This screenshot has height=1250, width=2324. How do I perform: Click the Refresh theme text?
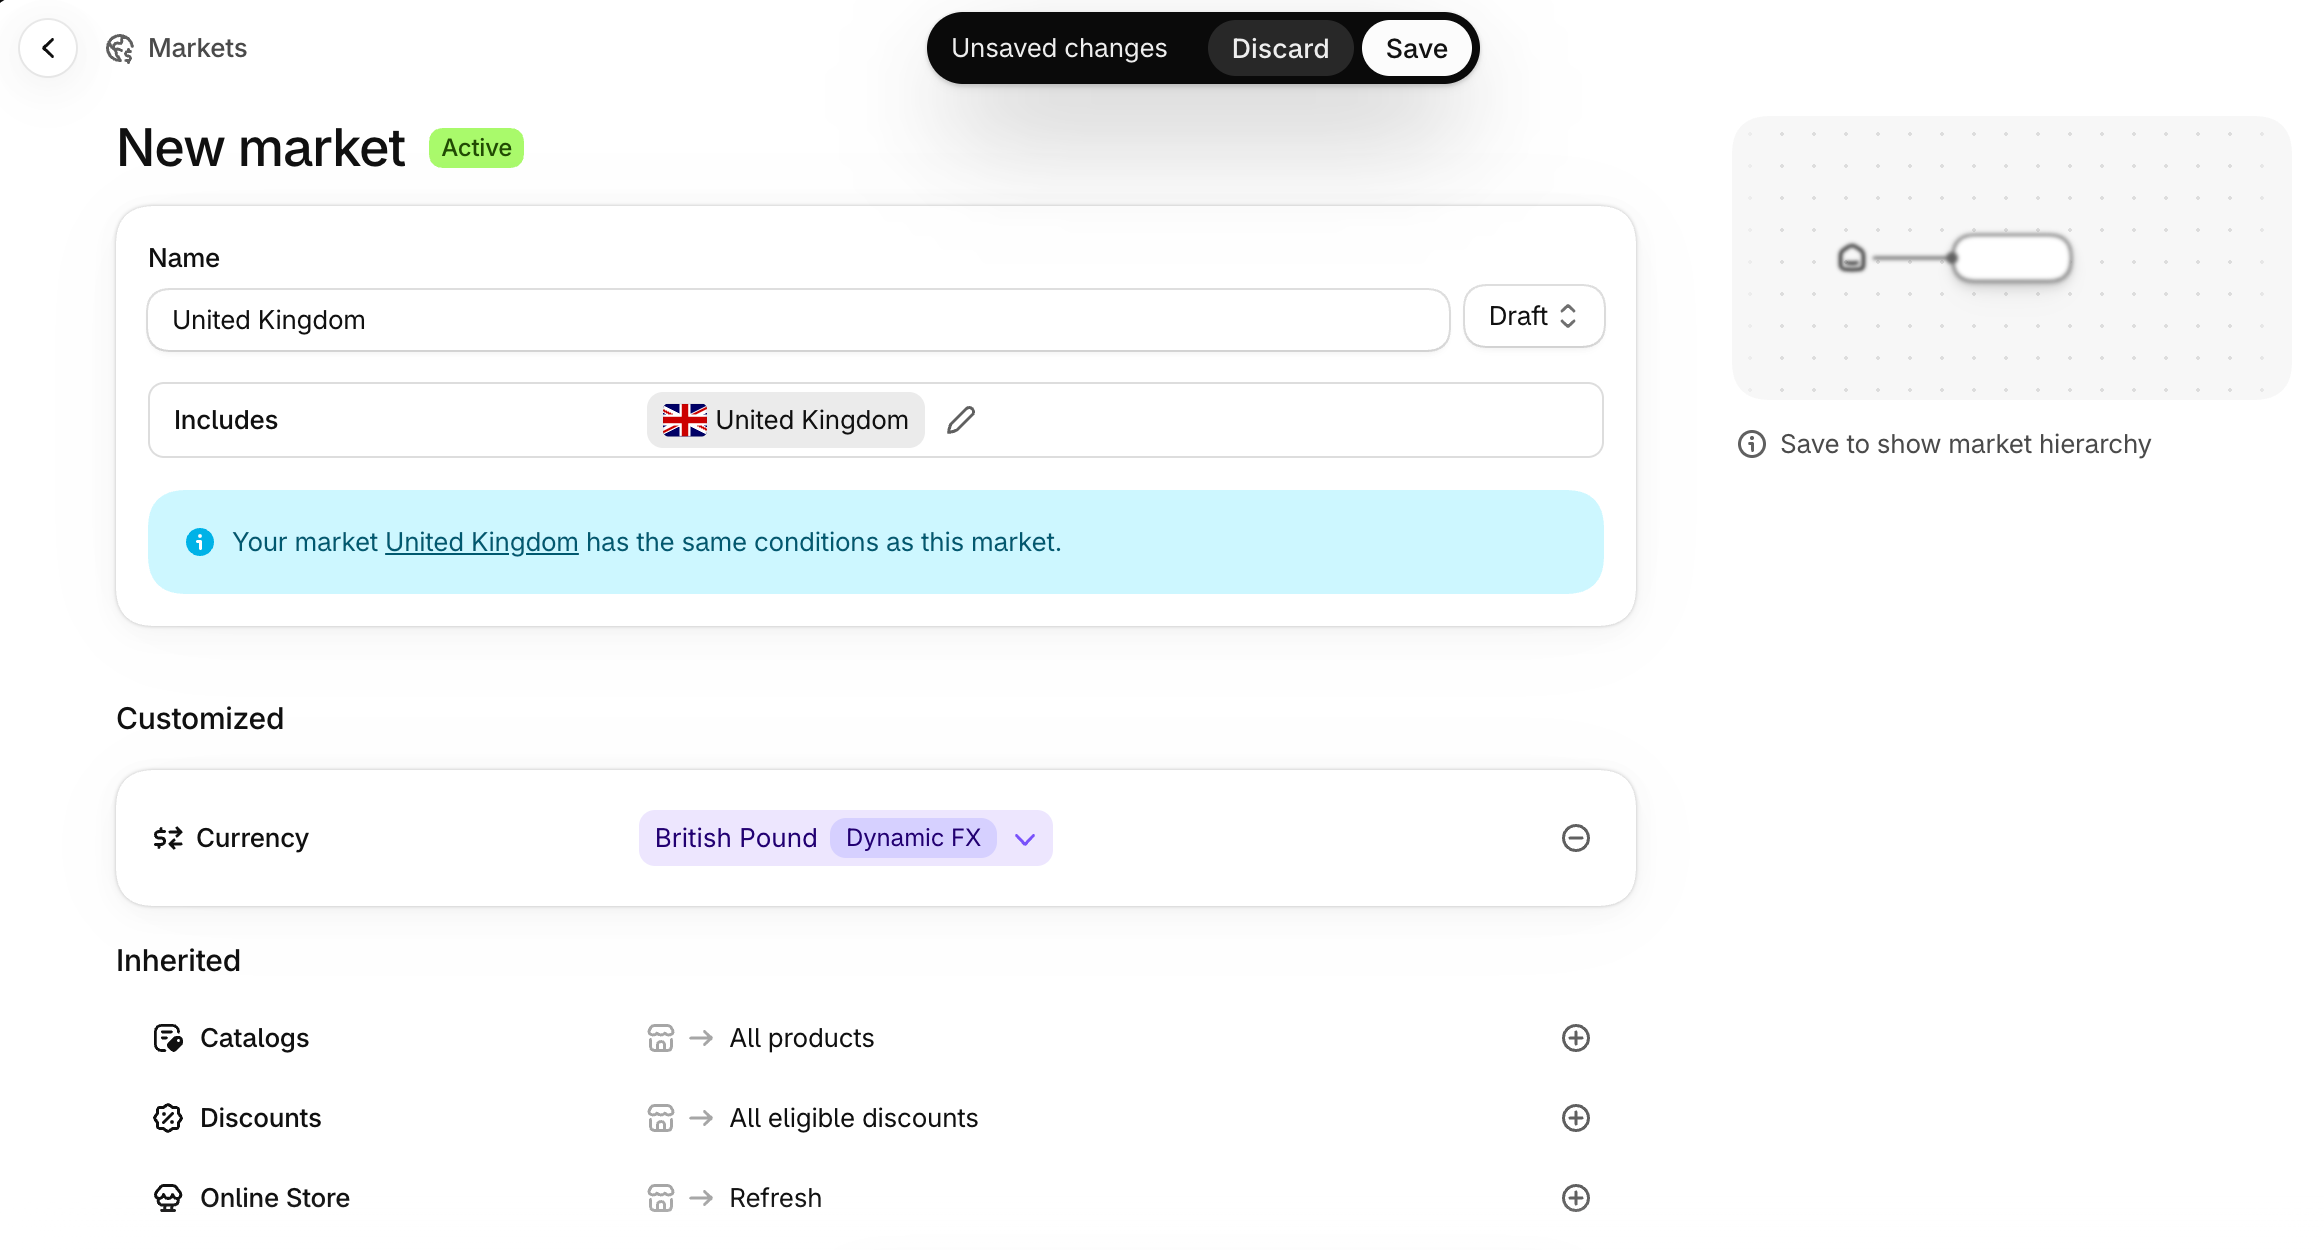click(x=775, y=1198)
